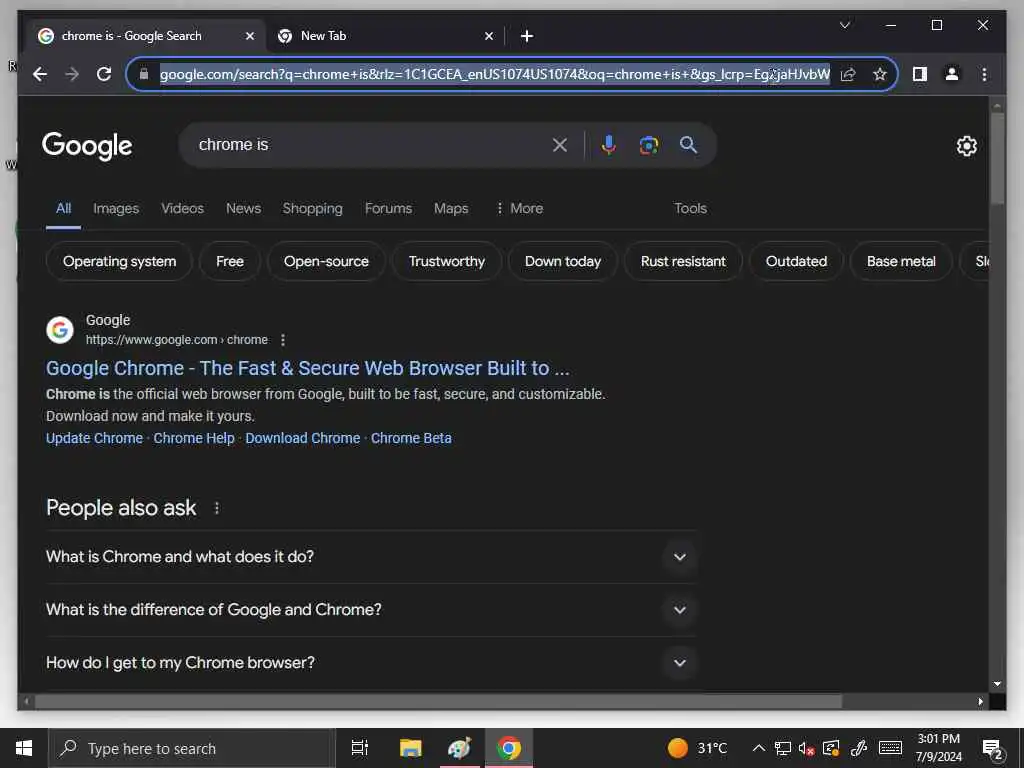
Task: Go back to the previous page
Action: click(40, 74)
